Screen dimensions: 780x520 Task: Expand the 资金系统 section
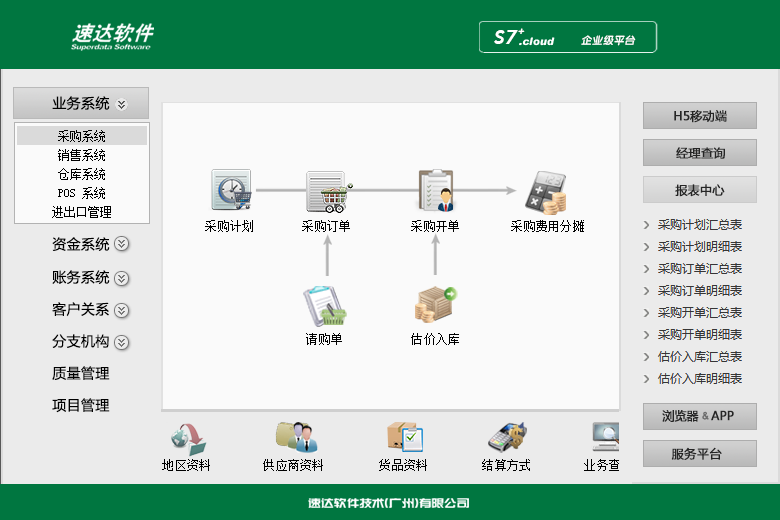coord(91,244)
